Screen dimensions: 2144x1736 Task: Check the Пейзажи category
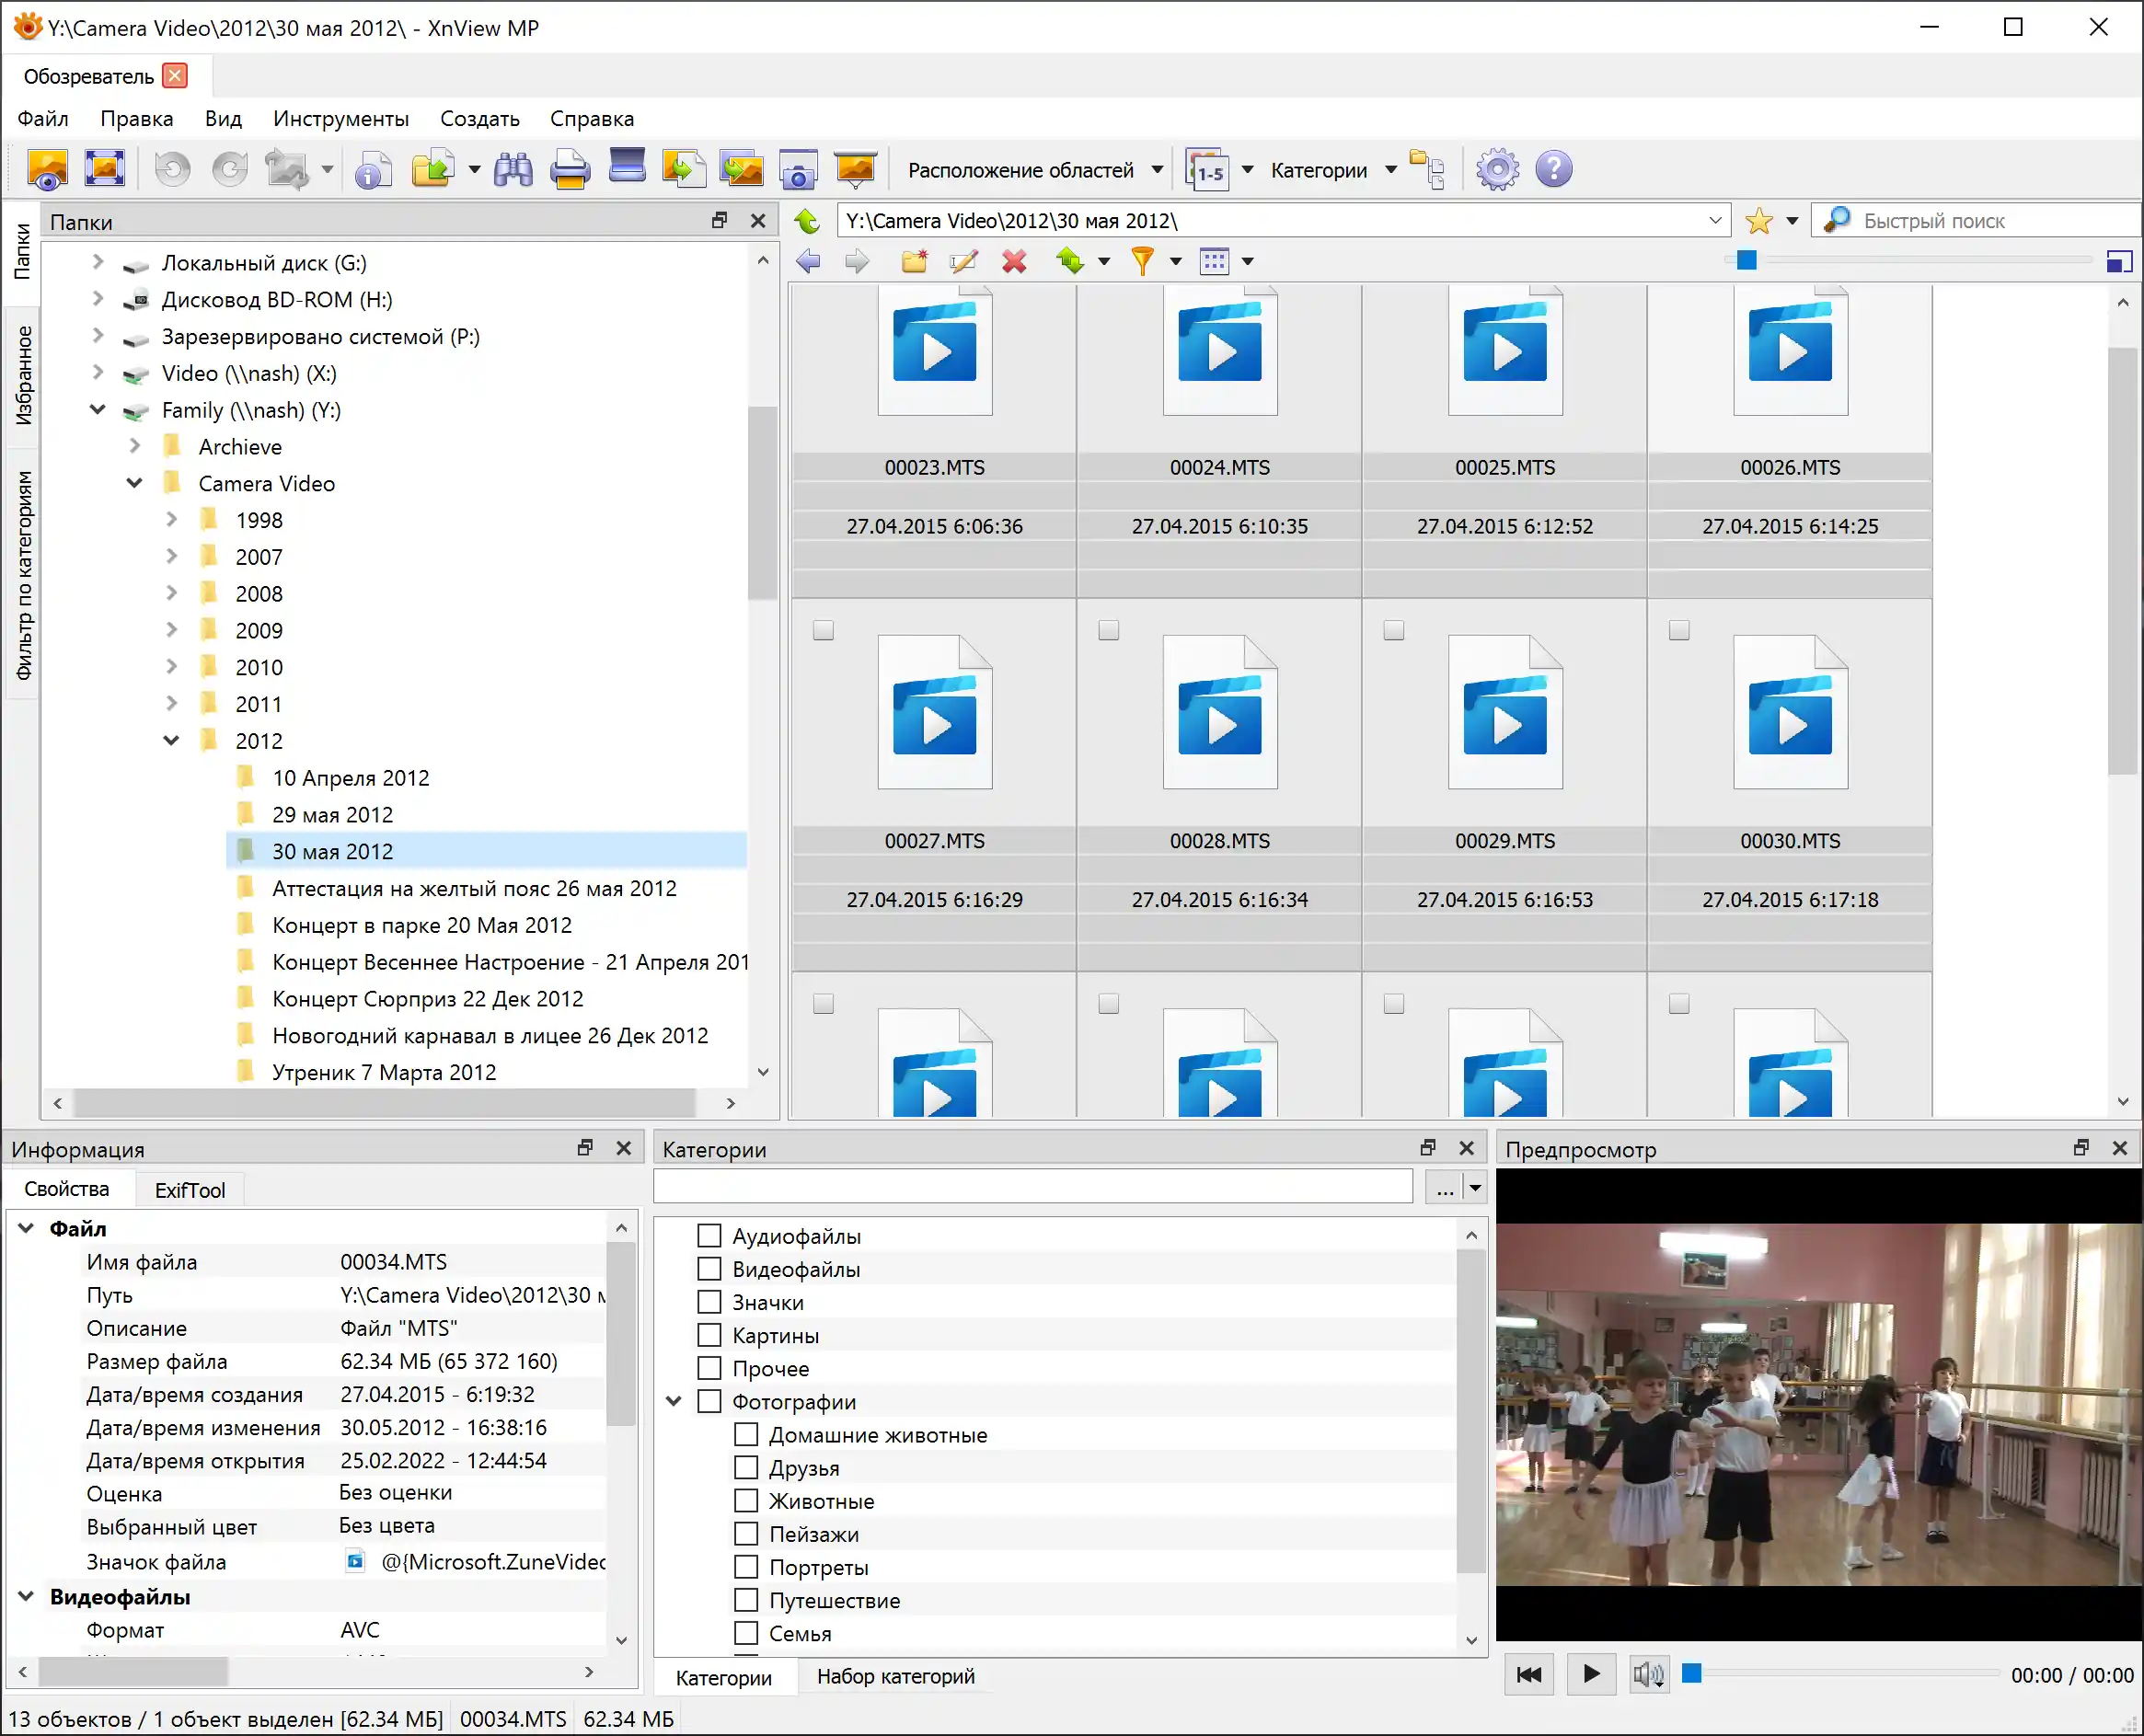click(x=746, y=1533)
